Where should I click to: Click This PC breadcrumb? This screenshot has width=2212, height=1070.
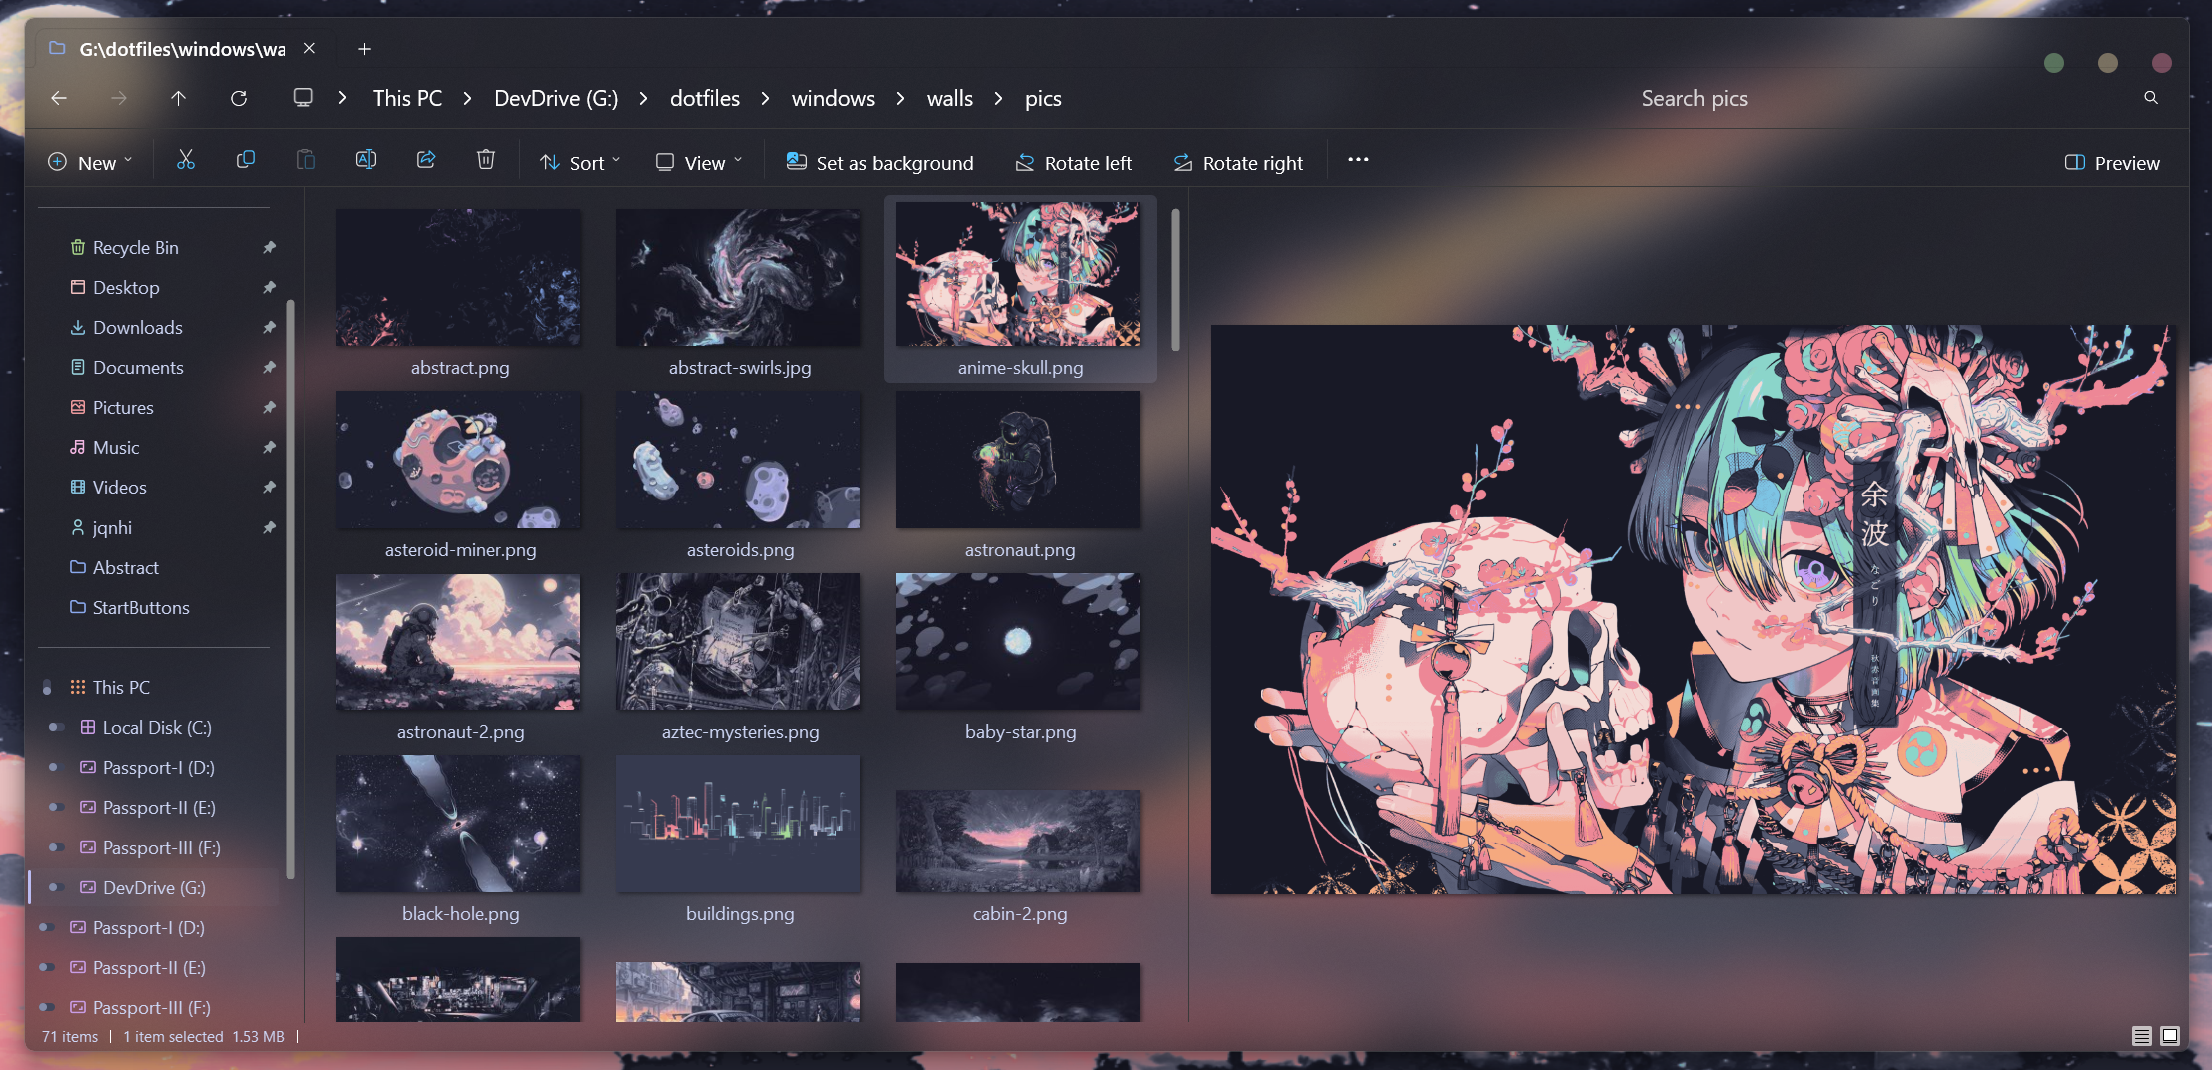(407, 98)
